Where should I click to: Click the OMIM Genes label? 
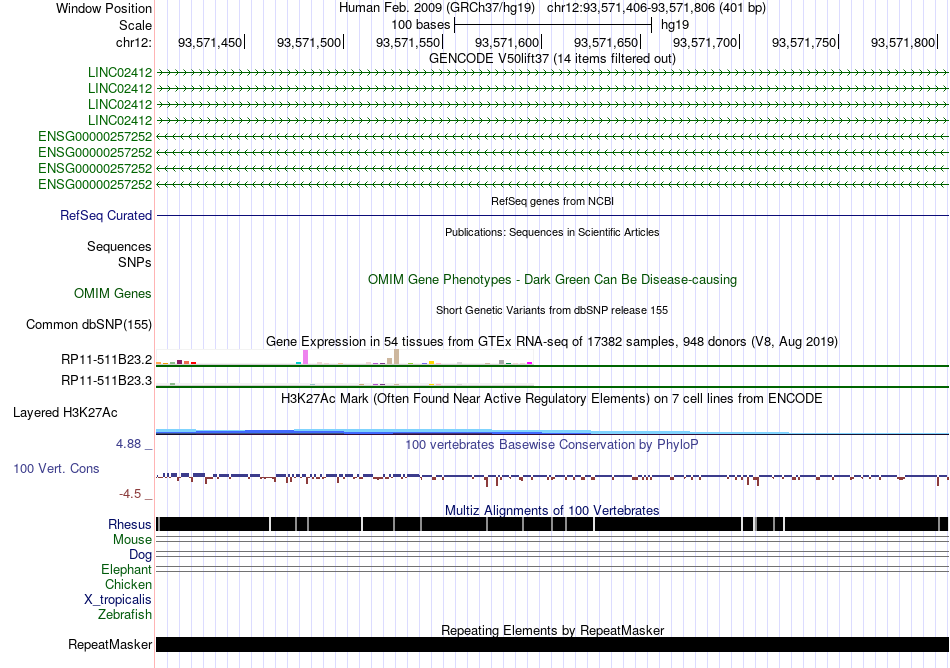point(113,294)
